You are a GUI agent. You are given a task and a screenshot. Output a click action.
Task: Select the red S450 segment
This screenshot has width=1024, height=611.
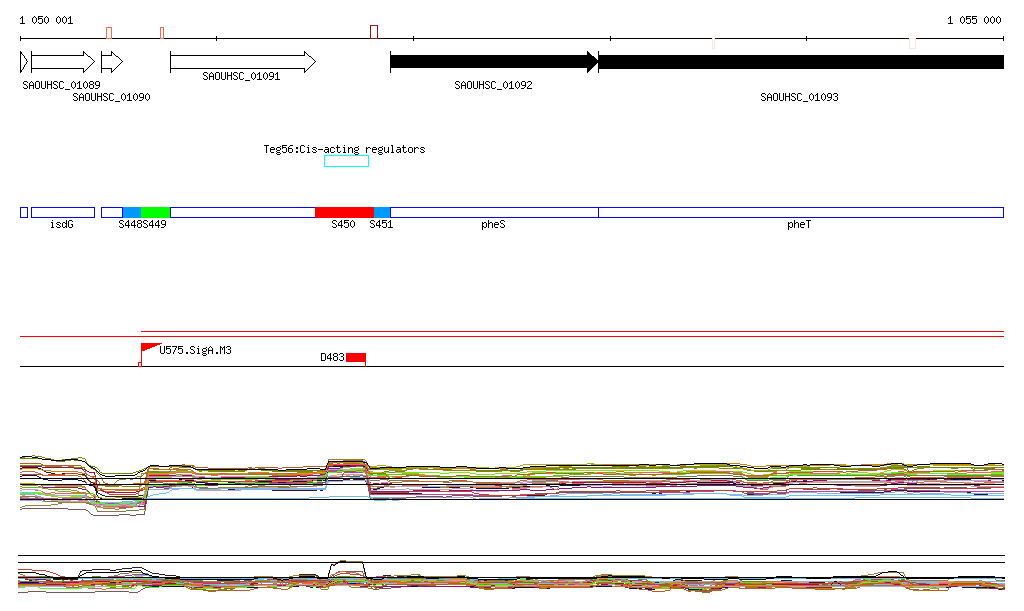[x=344, y=213]
